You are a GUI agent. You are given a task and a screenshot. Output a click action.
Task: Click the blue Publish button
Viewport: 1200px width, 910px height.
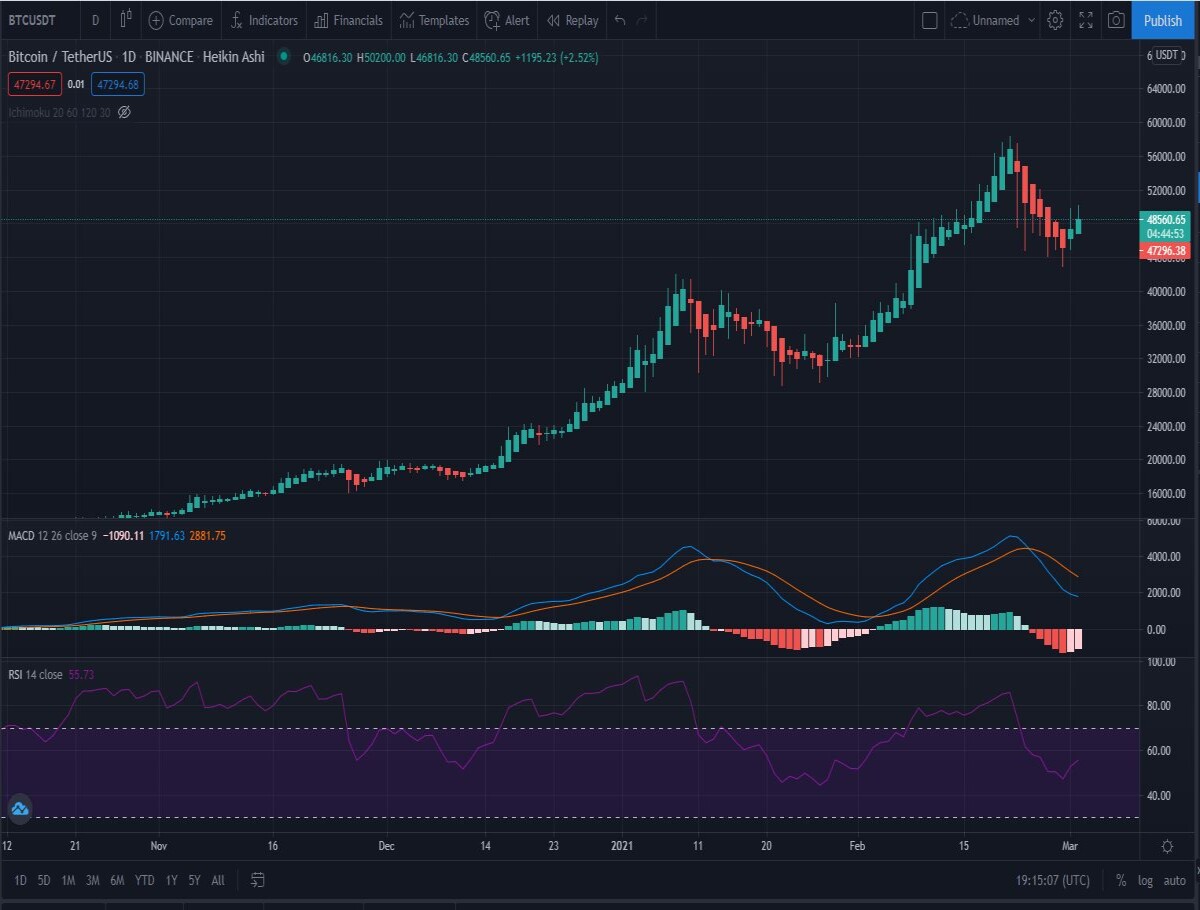point(1163,20)
